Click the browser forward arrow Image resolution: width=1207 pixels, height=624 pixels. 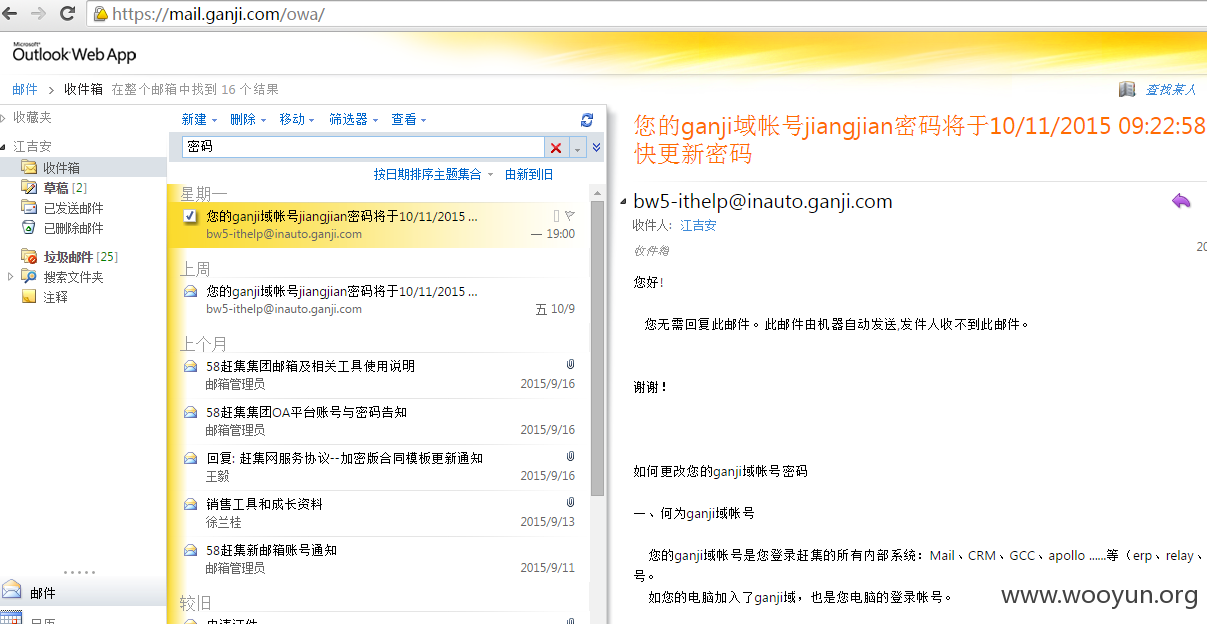pos(39,14)
